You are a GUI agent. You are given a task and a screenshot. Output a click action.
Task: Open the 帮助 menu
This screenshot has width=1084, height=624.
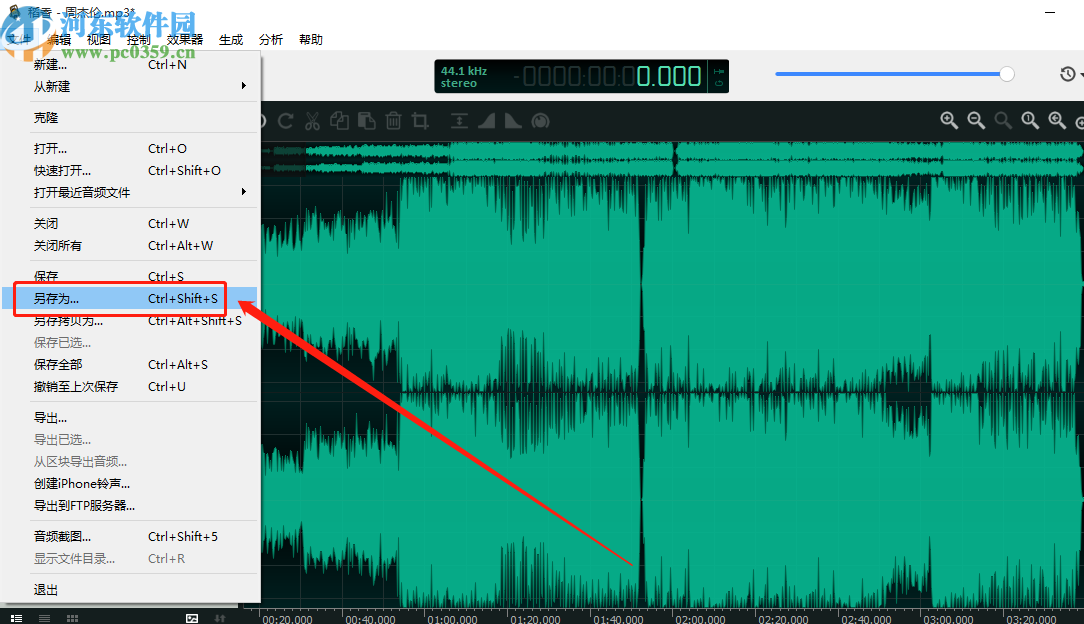311,39
